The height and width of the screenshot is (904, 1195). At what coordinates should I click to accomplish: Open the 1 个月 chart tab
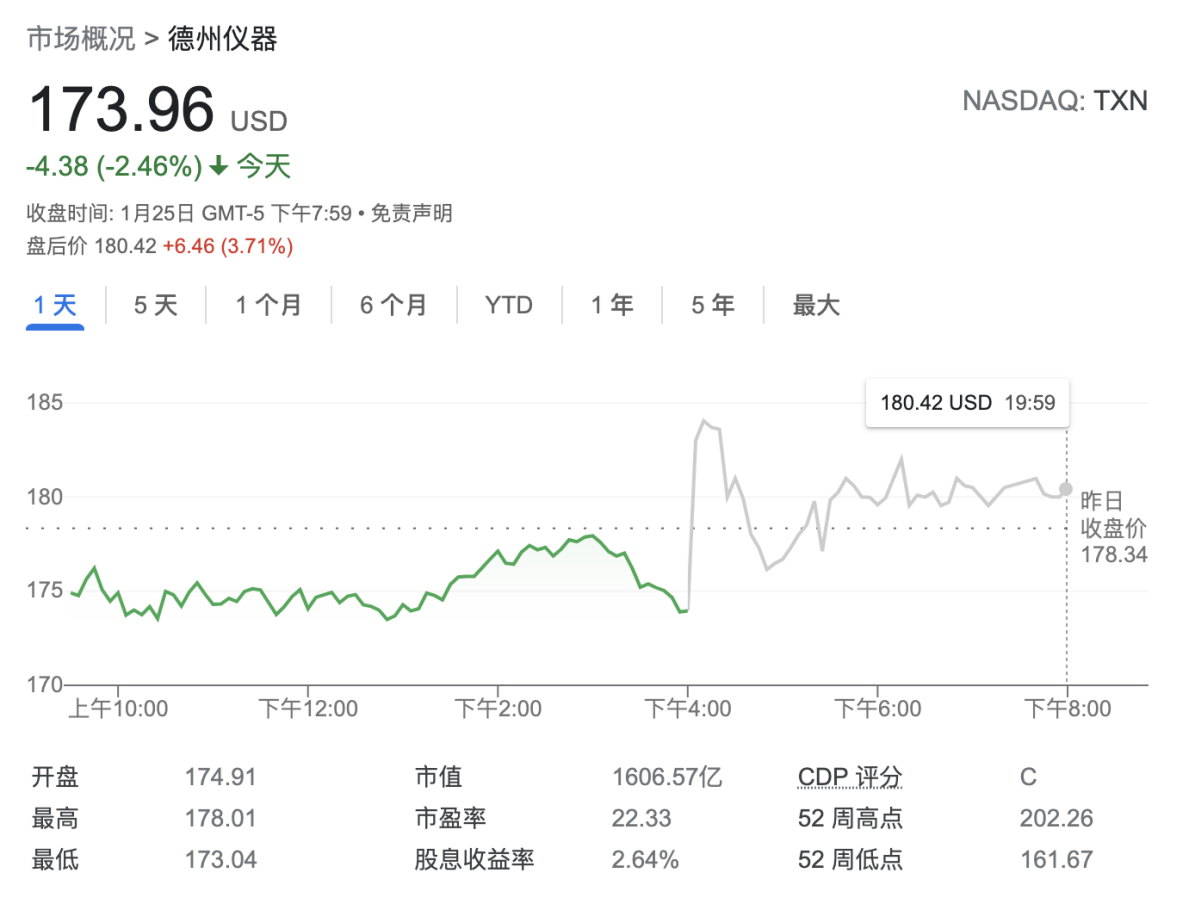pyautogui.click(x=268, y=306)
